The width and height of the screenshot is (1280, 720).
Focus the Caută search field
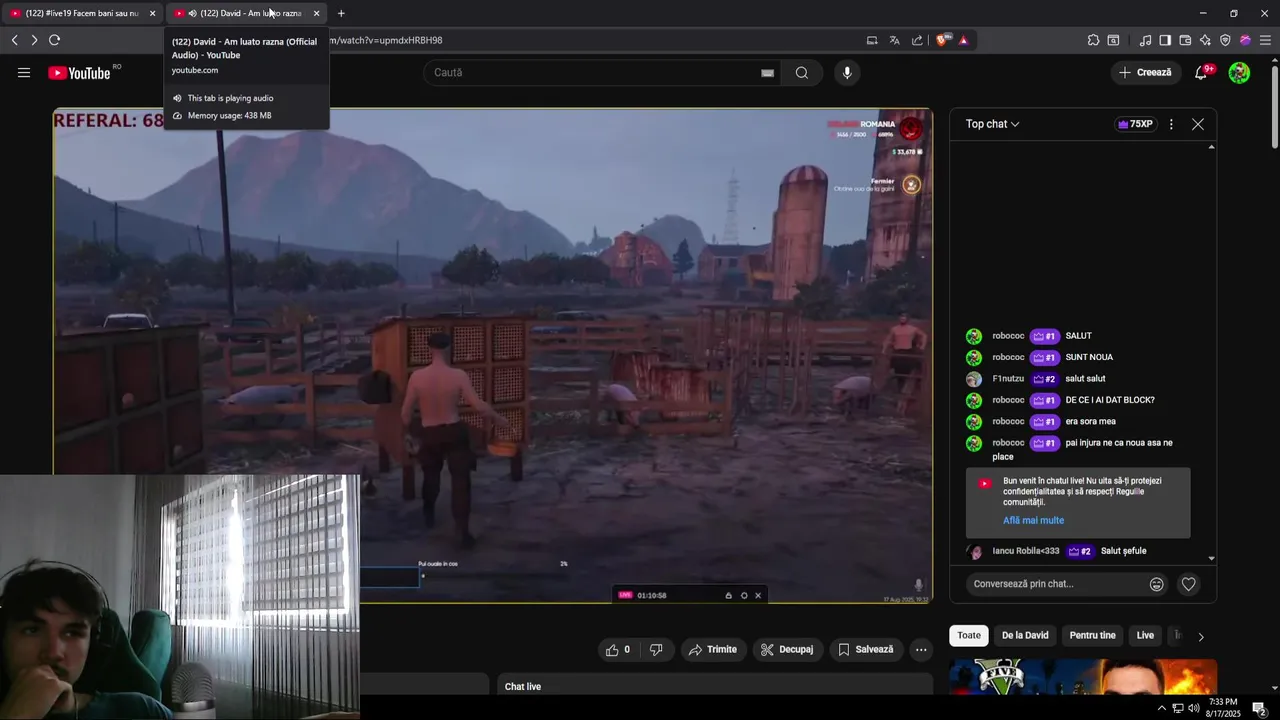pyautogui.click(x=600, y=72)
